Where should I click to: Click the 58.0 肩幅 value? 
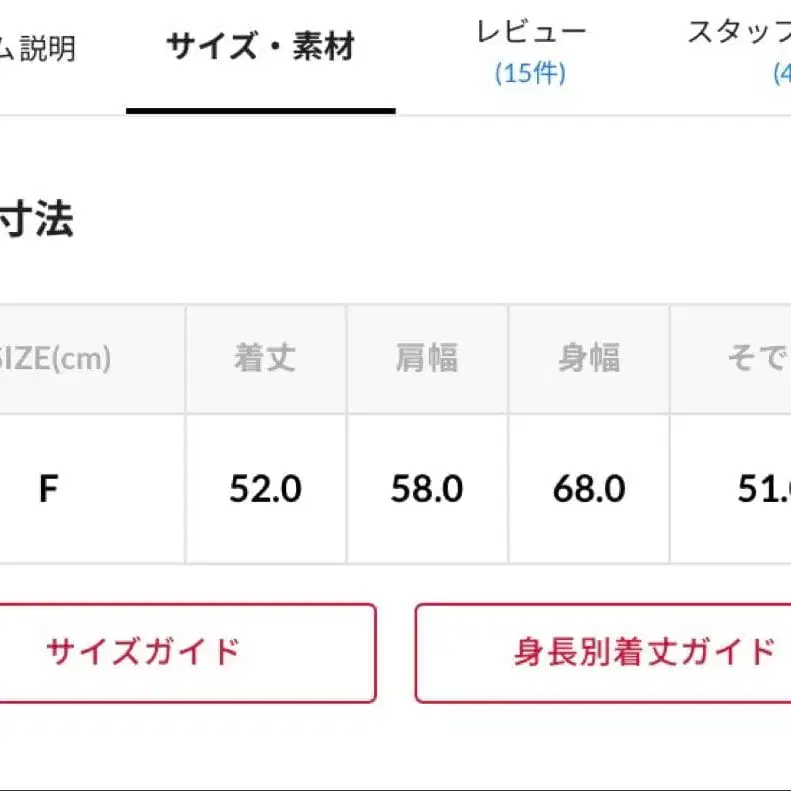coord(427,489)
